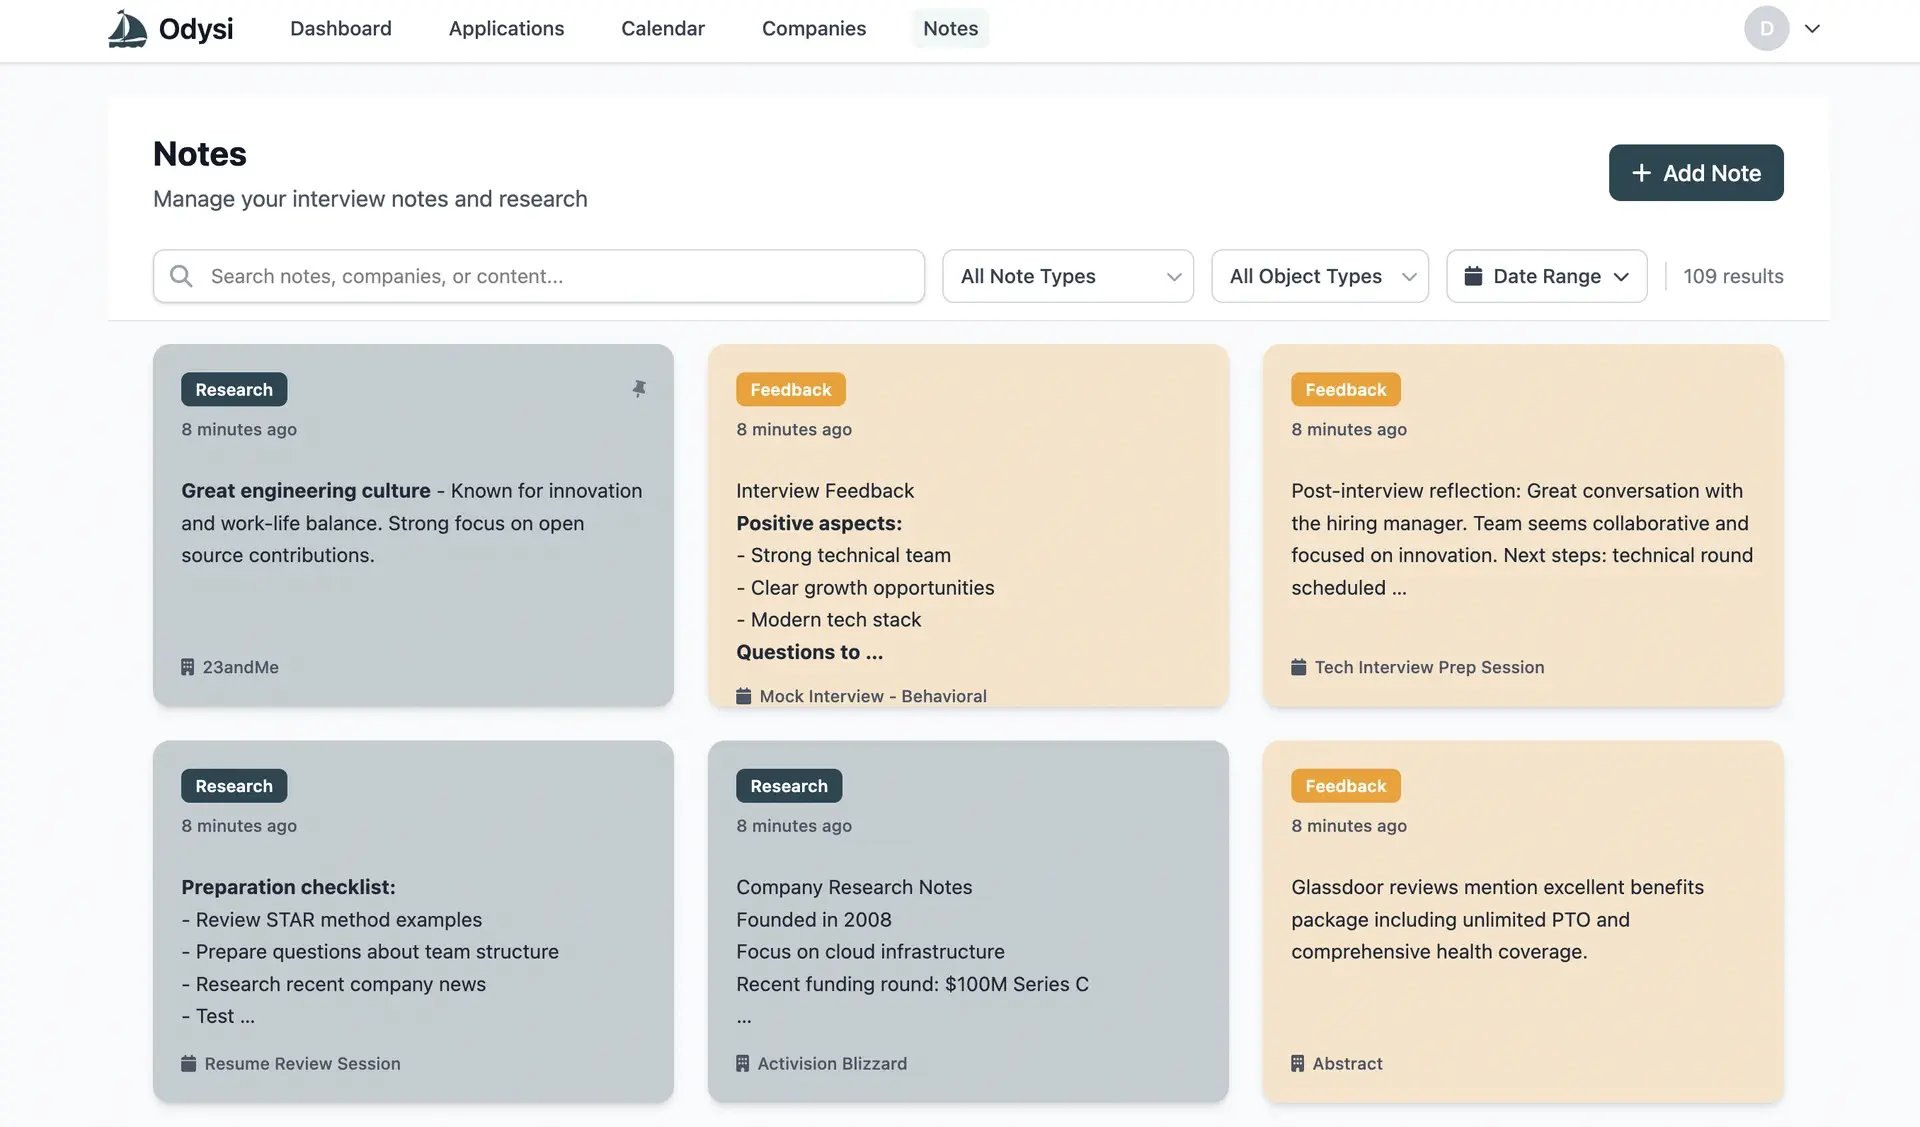Open the Abstract company link
The width and height of the screenshot is (1920, 1127).
(x=1347, y=1063)
